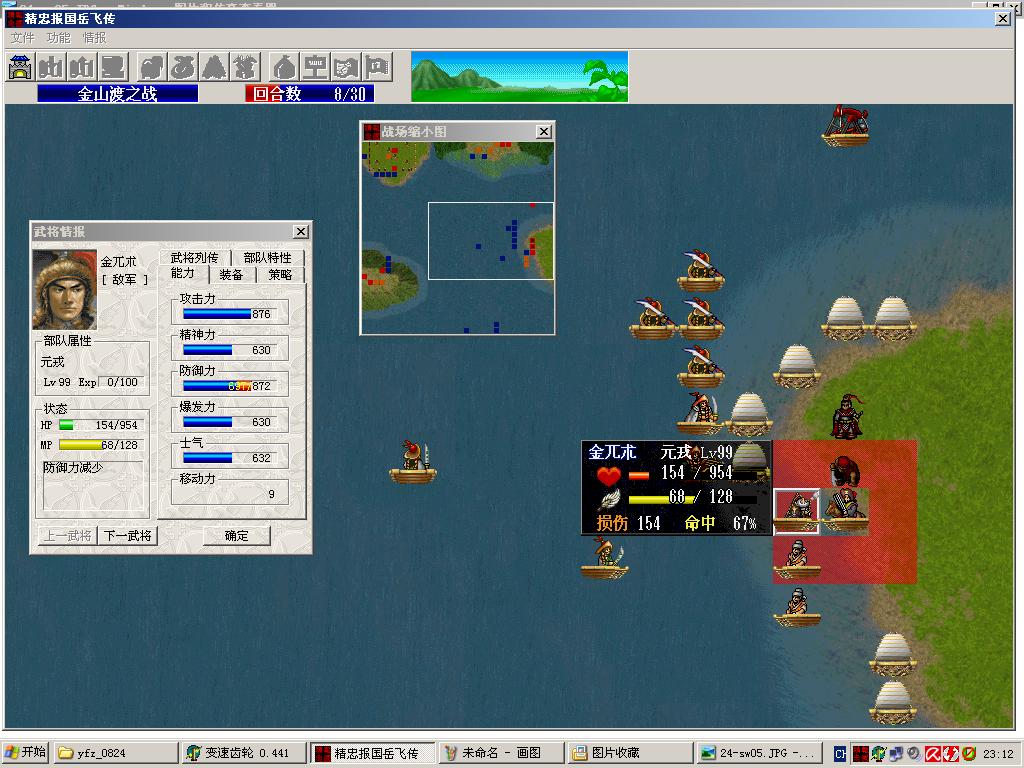Click the 精神力 630 stat bar
The image size is (1024, 768).
[230, 350]
